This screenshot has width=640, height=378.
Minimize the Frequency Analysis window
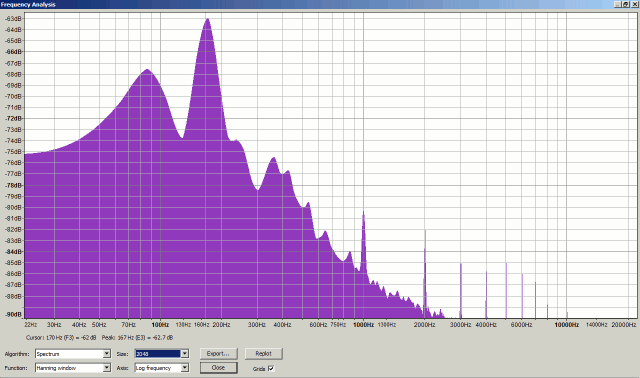618,4
